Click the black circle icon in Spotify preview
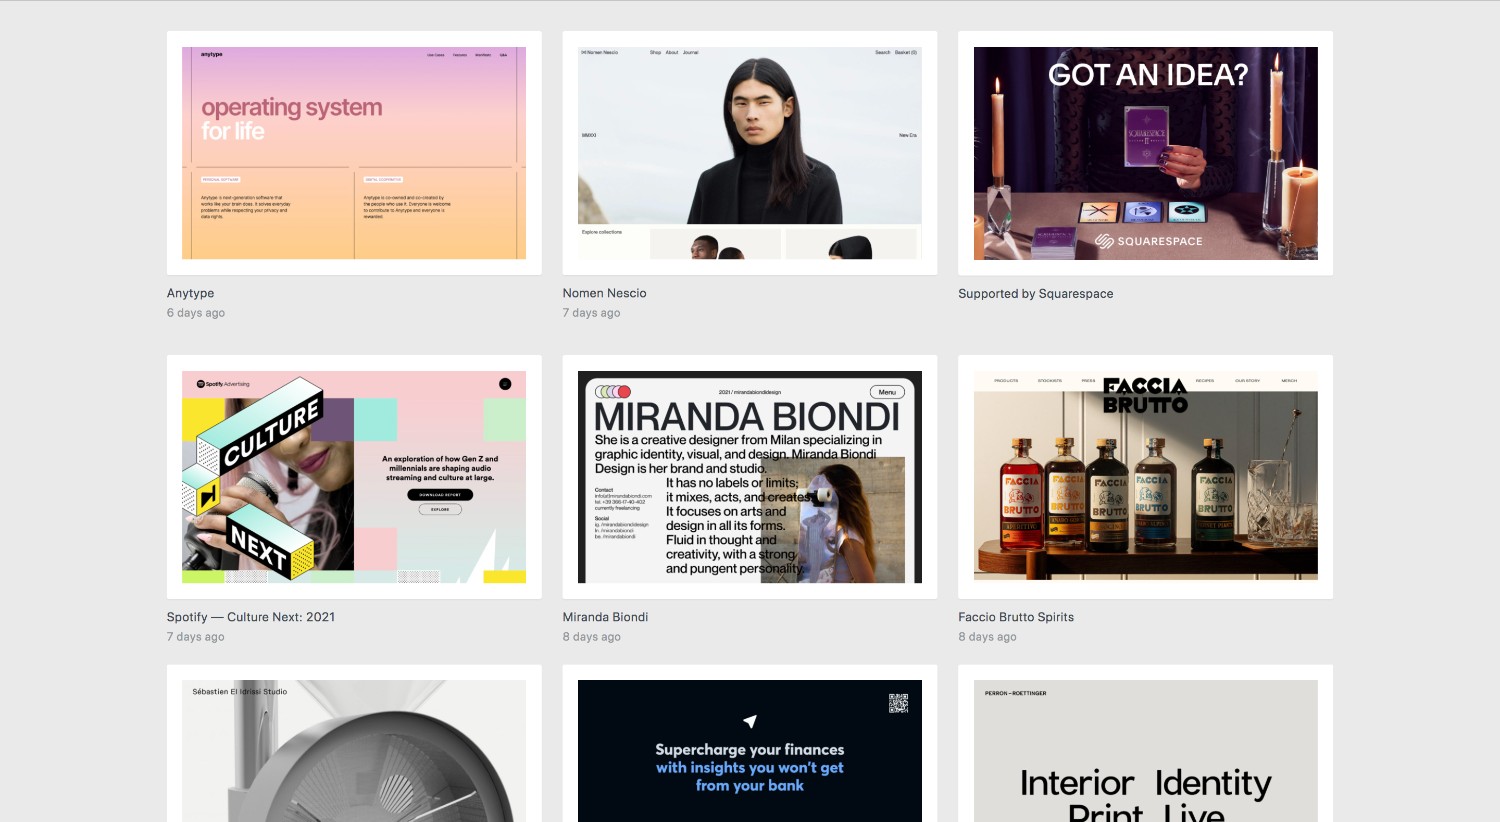The width and height of the screenshot is (1500, 822). (505, 384)
